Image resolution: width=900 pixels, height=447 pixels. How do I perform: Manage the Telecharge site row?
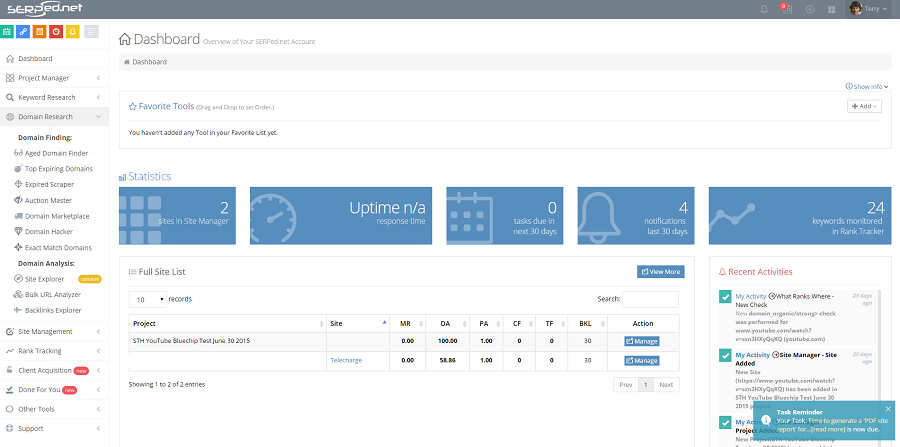coord(642,361)
